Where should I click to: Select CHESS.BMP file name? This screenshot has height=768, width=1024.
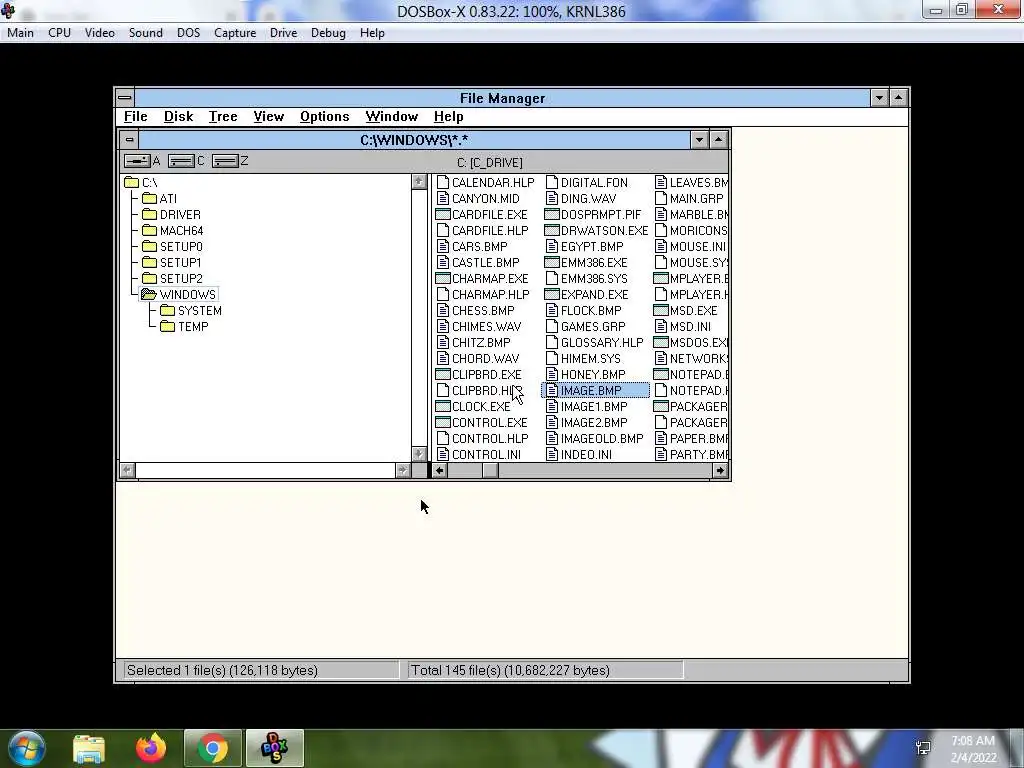pos(483,310)
